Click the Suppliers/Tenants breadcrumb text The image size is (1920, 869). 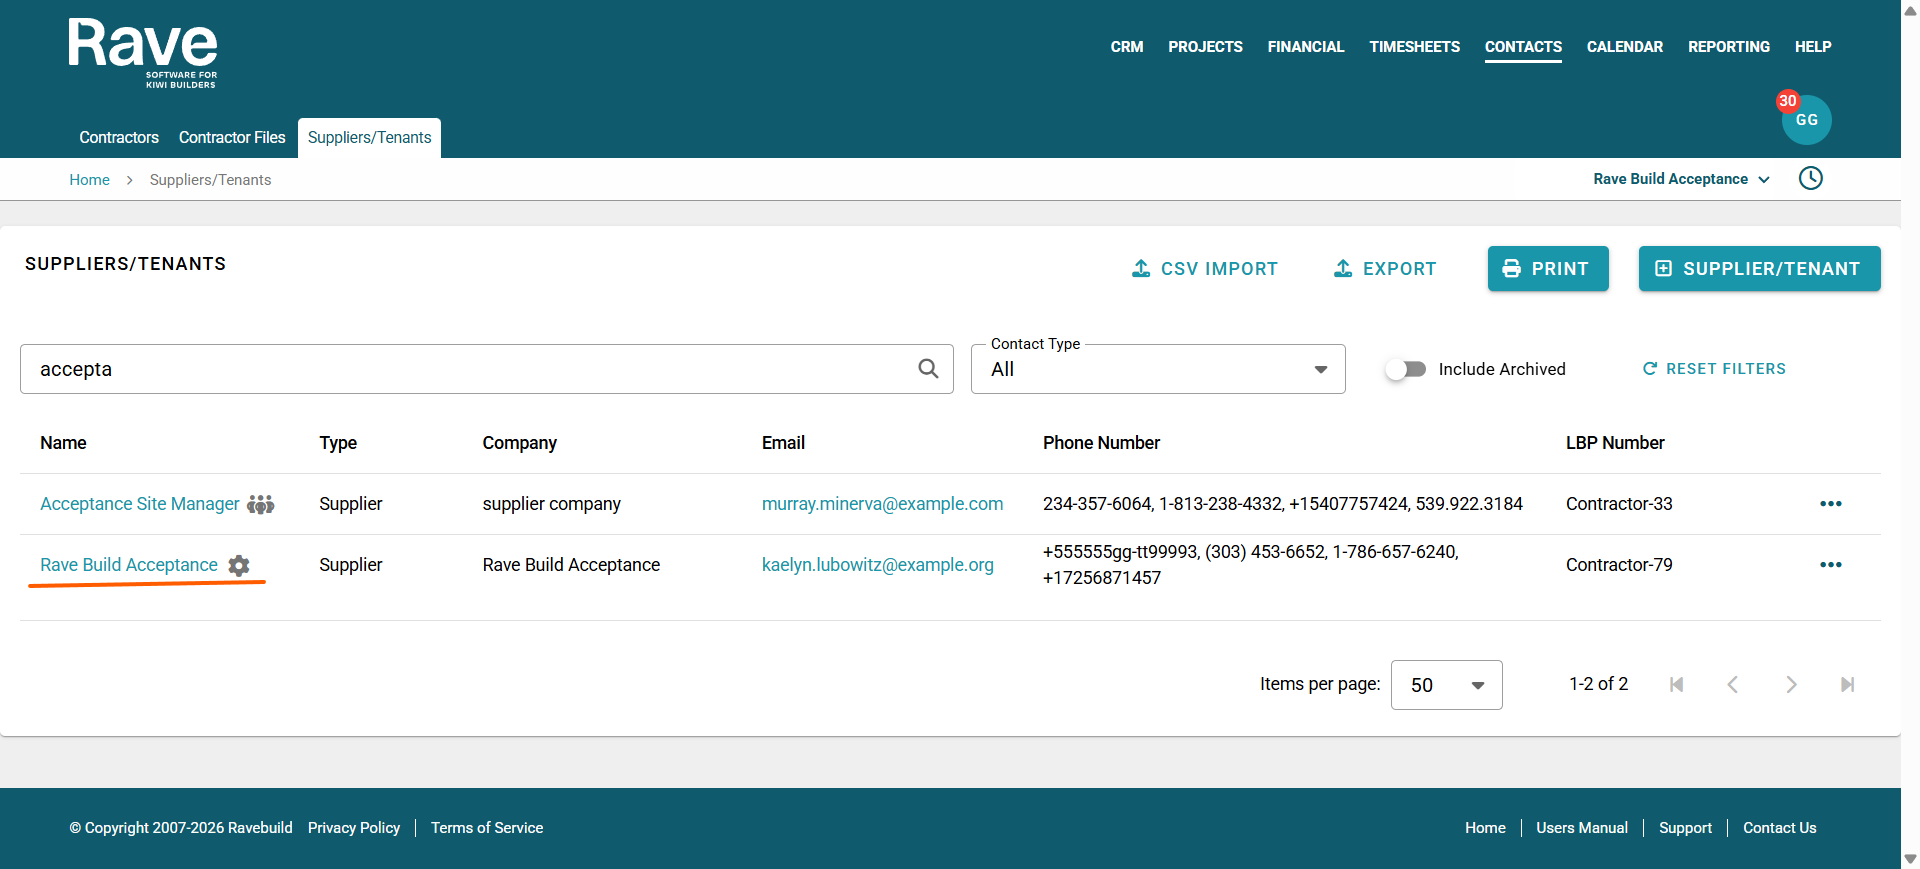(x=210, y=180)
